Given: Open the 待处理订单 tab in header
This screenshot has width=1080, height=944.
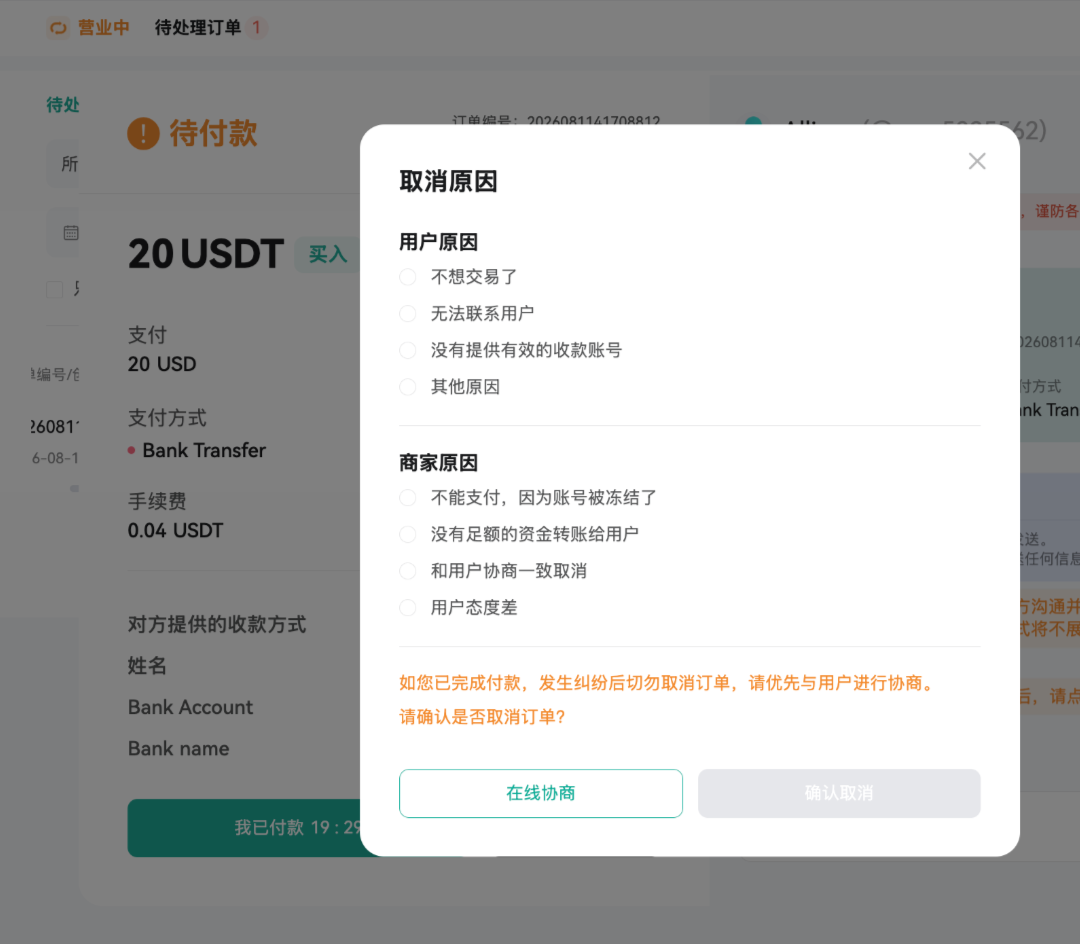Looking at the screenshot, I should [198, 28].
